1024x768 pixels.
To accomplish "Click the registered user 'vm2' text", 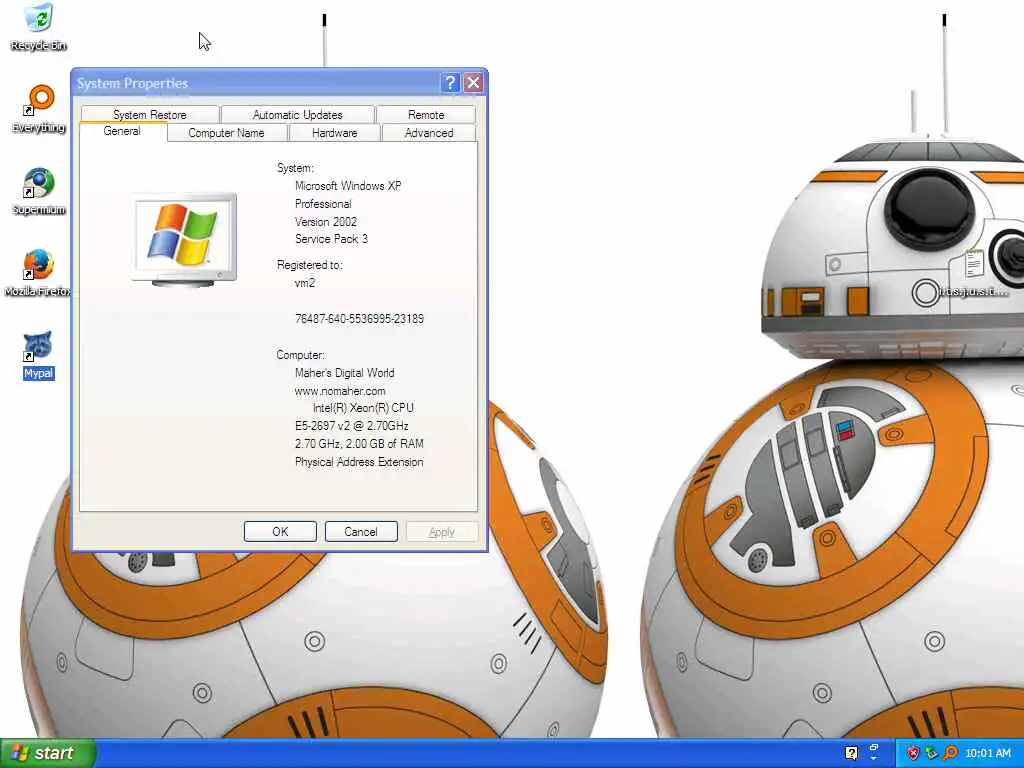I will (x=305, y=283).
